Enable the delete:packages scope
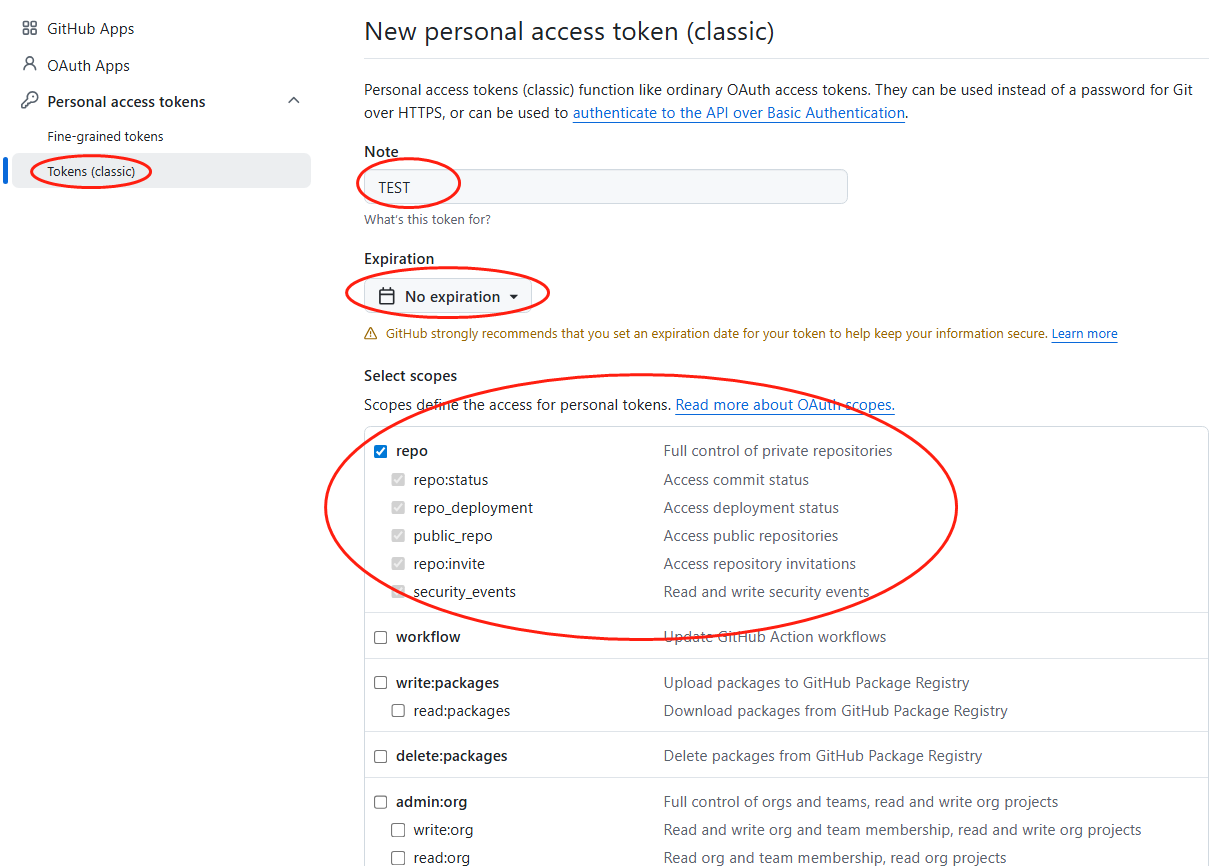 tap(381, 756)
